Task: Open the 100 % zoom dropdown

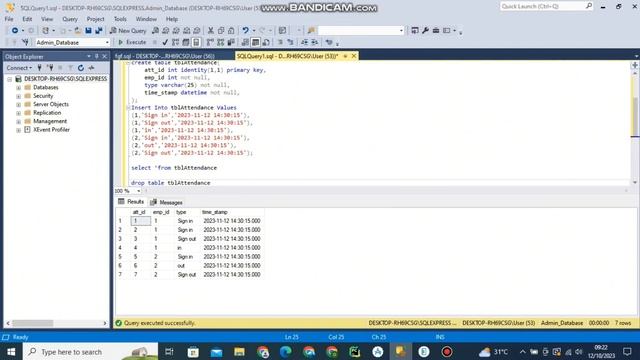Action: [139, 191]
